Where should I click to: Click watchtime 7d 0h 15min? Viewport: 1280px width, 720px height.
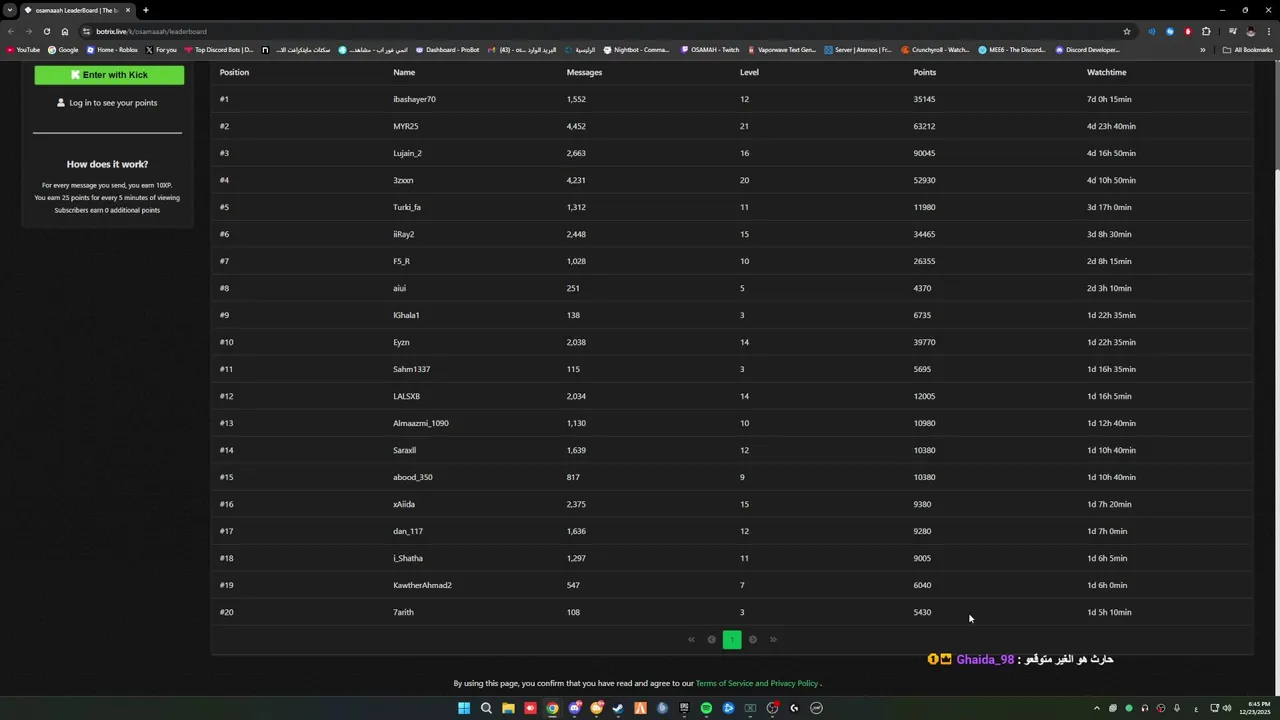(1109, 99)
